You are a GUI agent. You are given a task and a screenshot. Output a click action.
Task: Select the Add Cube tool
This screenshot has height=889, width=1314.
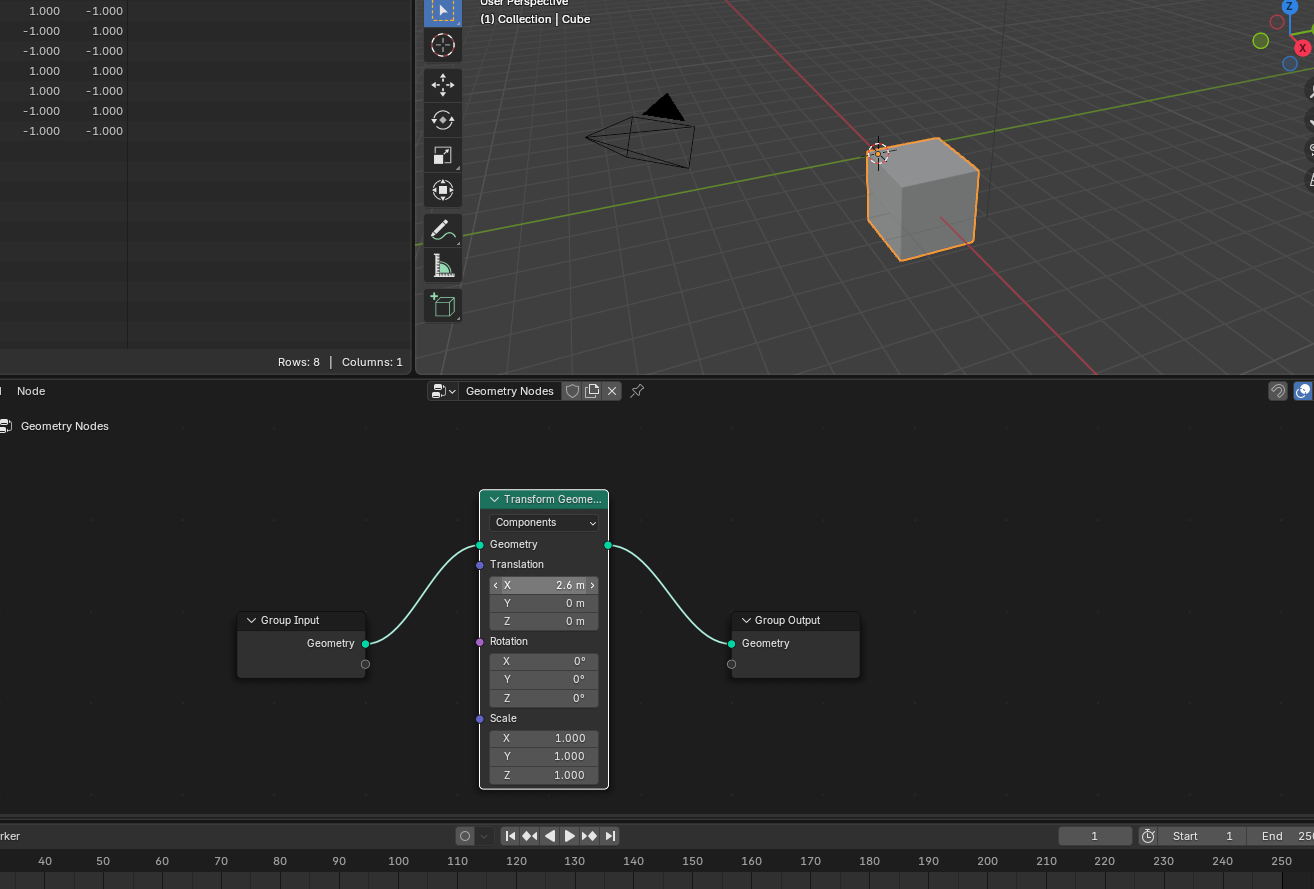point(443,305)
